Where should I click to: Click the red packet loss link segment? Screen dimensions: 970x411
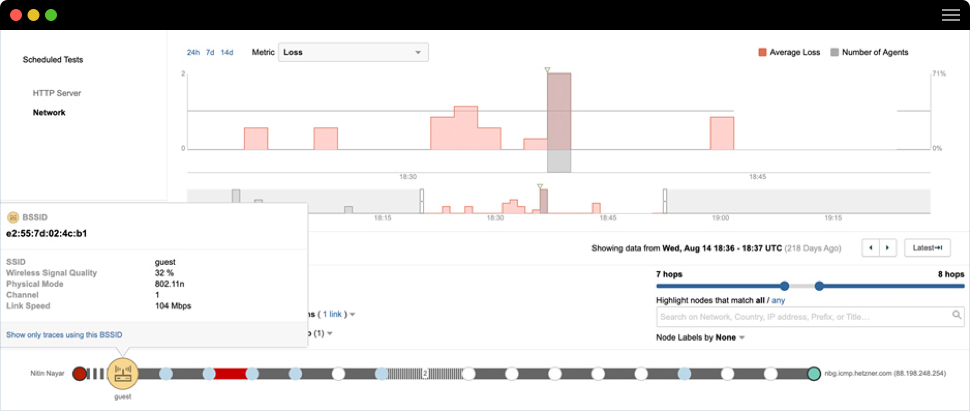231,374
